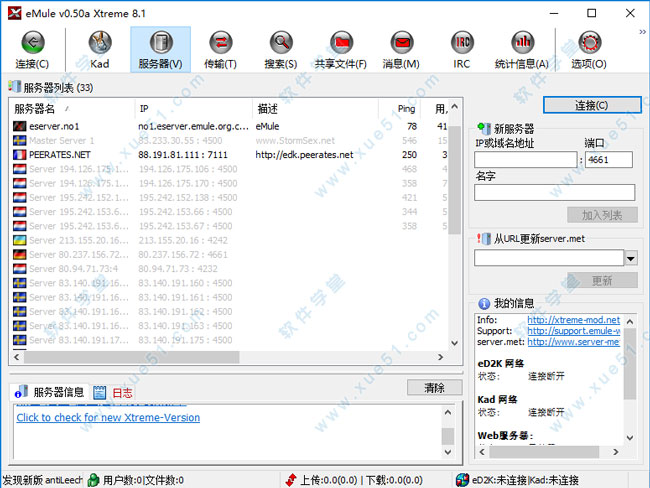Click the new server (新服务器) icon
This screenshot has width=650, height=488.
click(x=483, y=128)
